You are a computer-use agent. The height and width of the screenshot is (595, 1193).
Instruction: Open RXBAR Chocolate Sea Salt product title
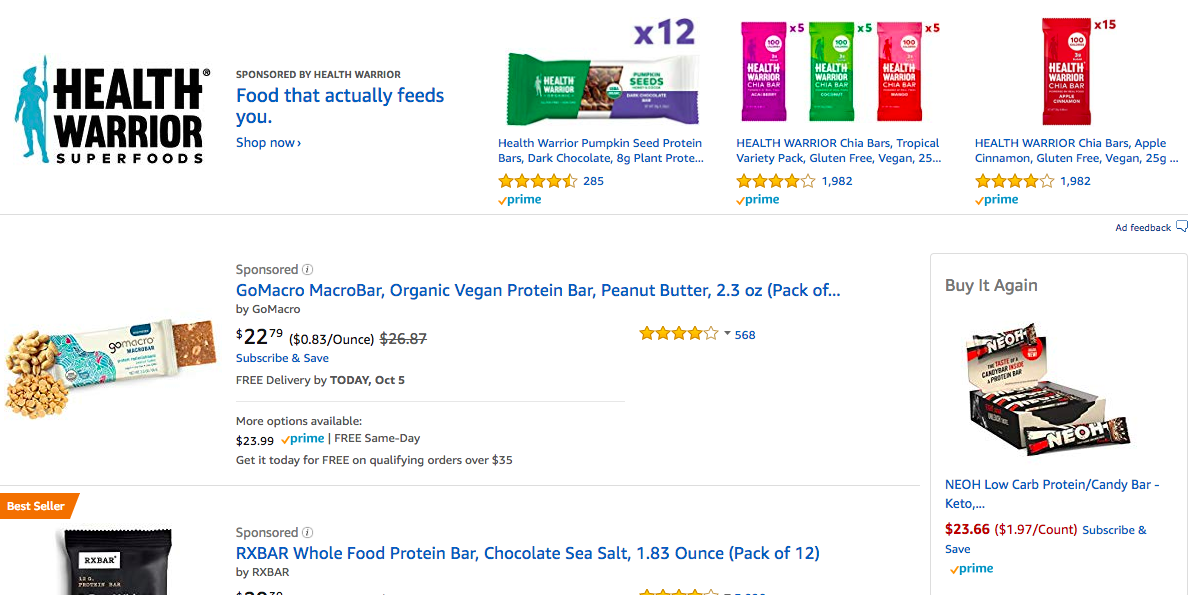click(527, 553)
